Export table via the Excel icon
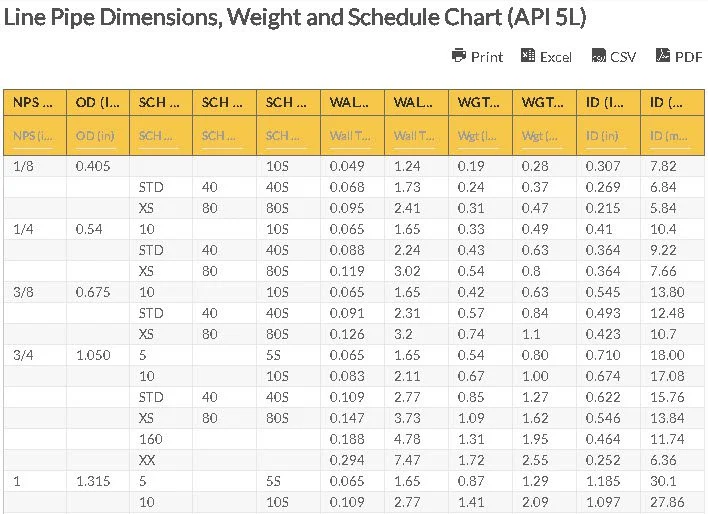Image resolution: width=708 pixels, height=514 pixels. tap(528, 56)
